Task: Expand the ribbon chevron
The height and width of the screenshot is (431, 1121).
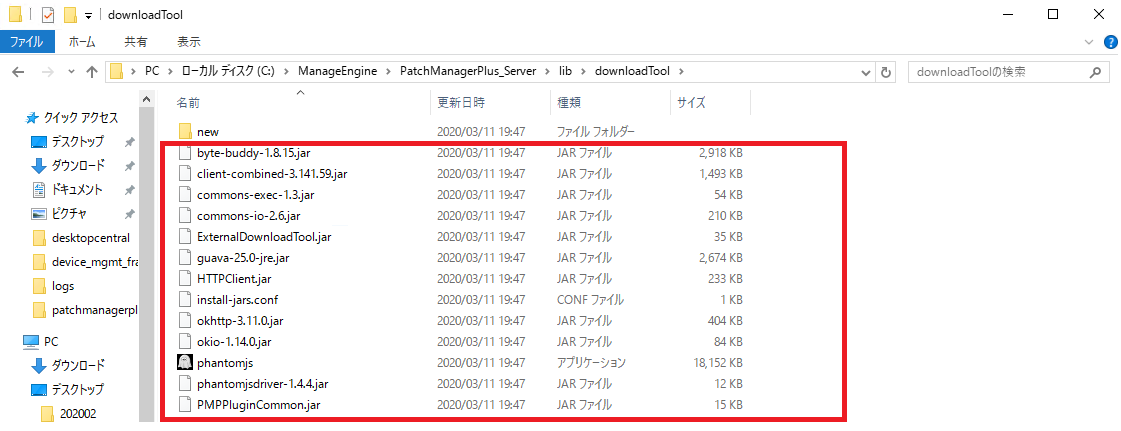Action: (1089, 41)
